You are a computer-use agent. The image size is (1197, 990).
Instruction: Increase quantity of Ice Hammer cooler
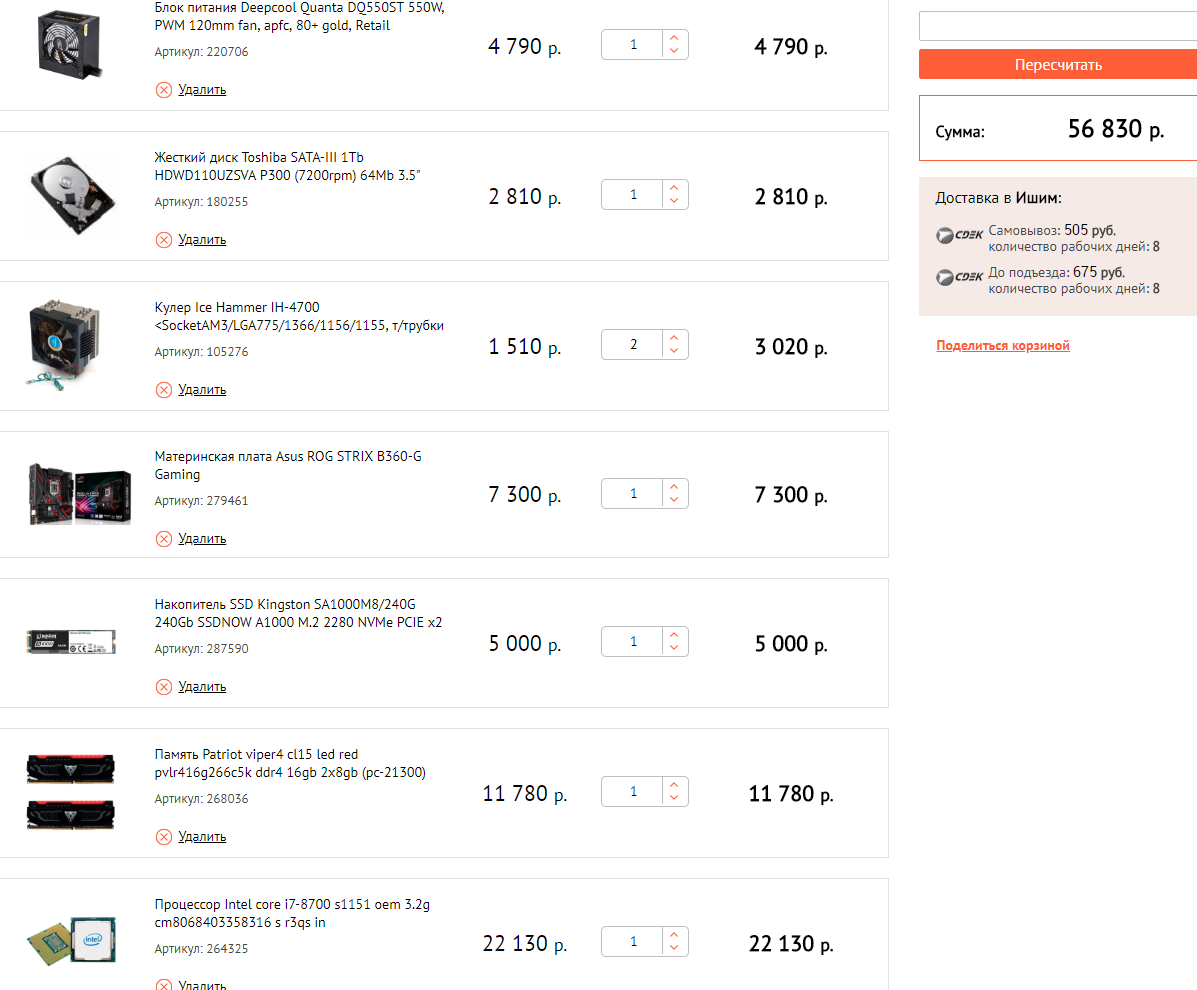point(674,338)
